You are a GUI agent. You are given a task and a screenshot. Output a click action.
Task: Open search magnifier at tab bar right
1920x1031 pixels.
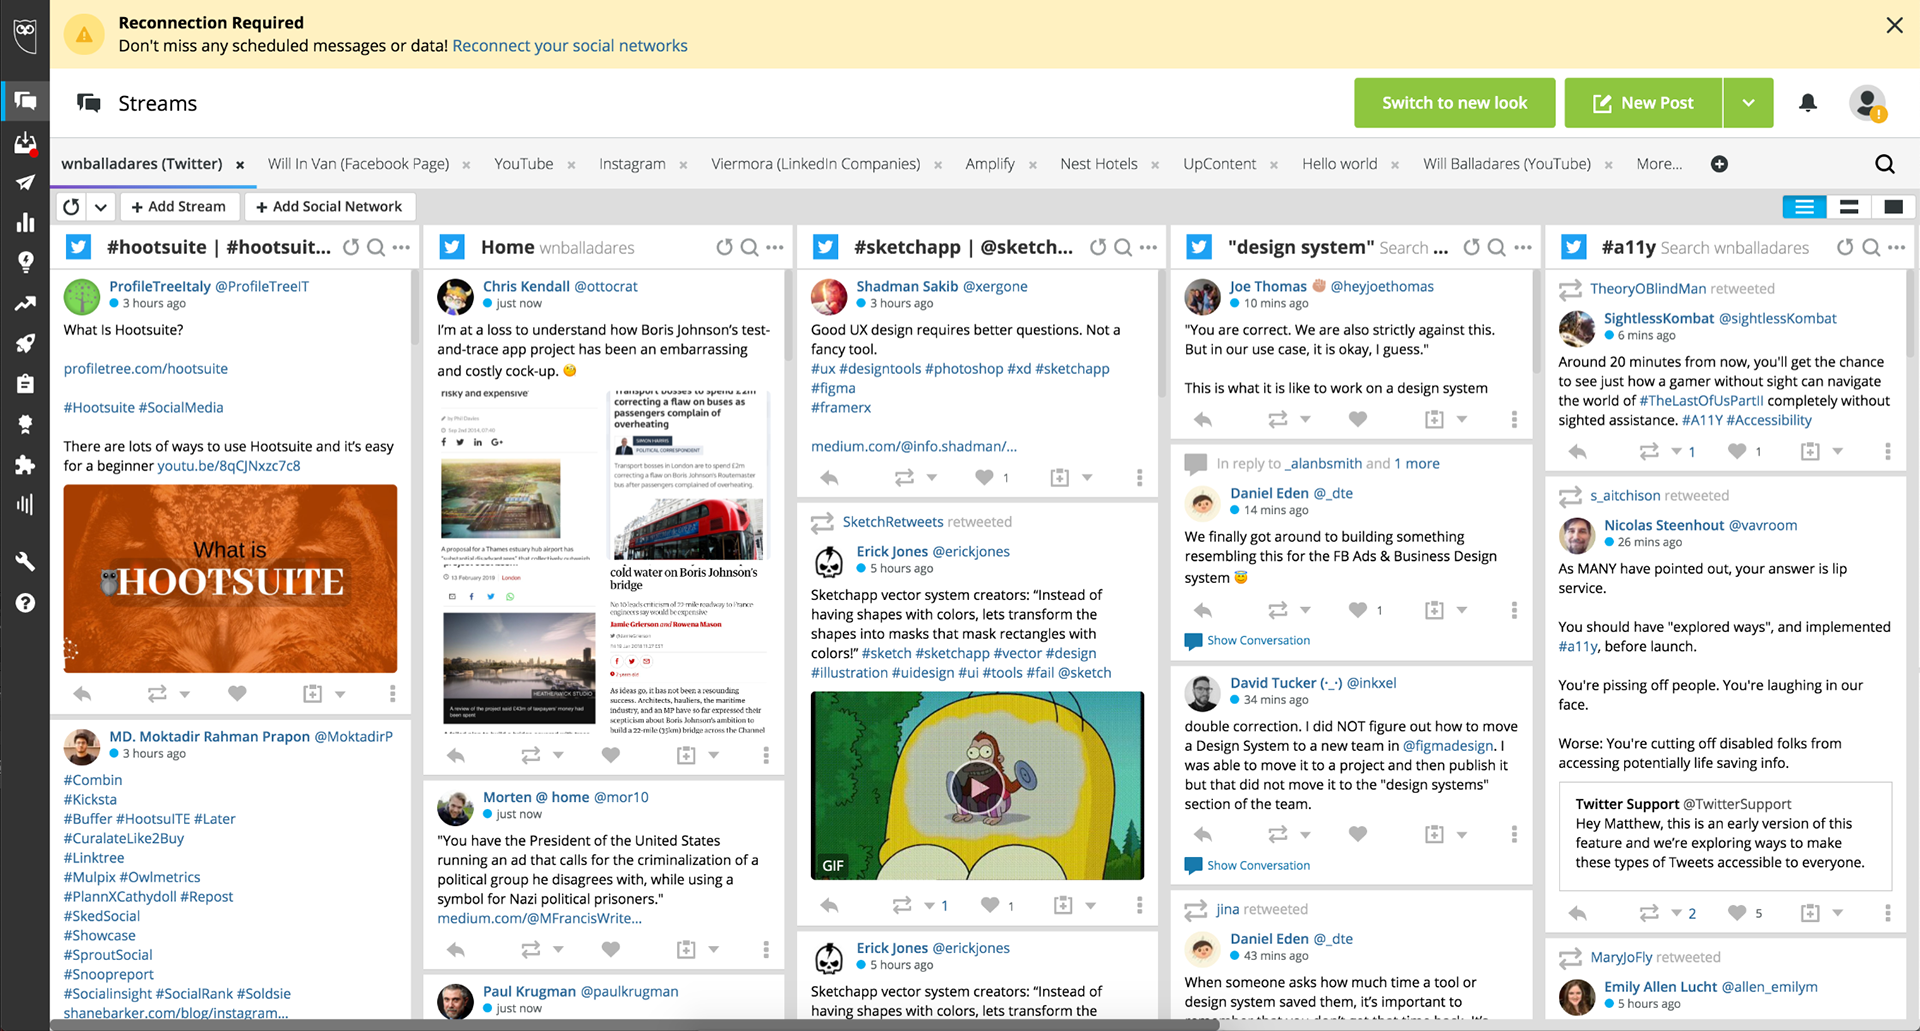[x=1884, y=164]
